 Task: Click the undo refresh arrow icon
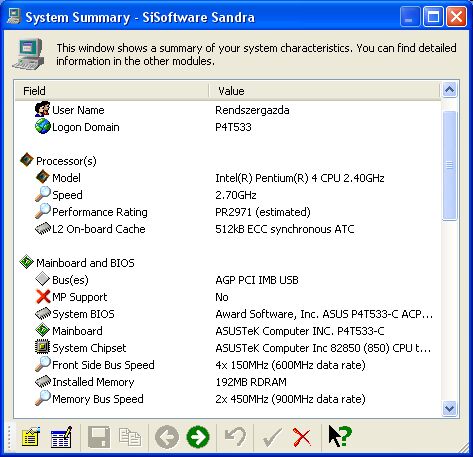coord(235,437)
